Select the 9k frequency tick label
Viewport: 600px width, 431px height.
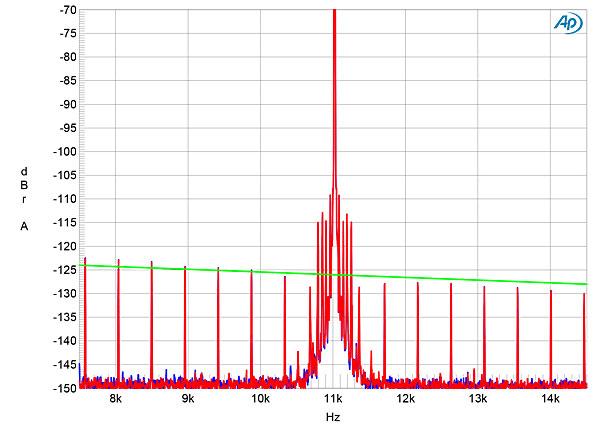[188, 400]
